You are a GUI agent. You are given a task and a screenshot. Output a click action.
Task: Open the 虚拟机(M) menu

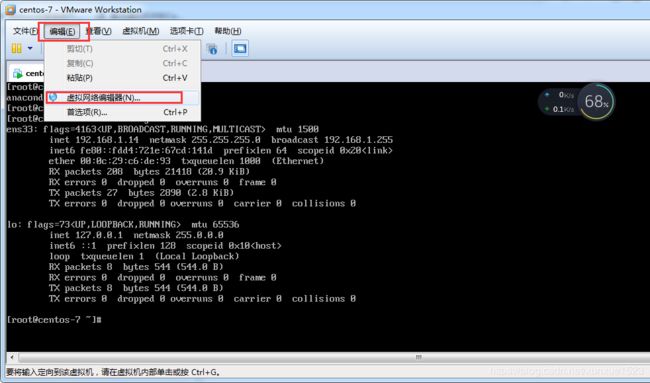coord(141,31)
